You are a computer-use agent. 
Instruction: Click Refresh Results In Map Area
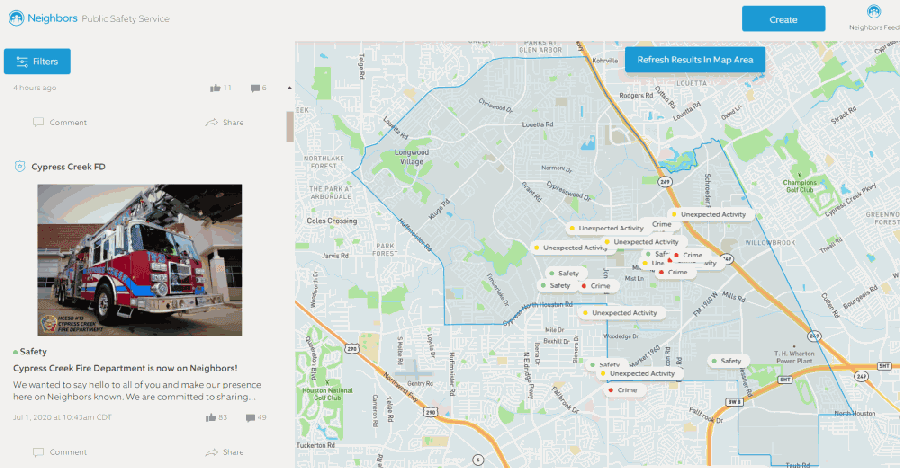(x=695, y=60)
